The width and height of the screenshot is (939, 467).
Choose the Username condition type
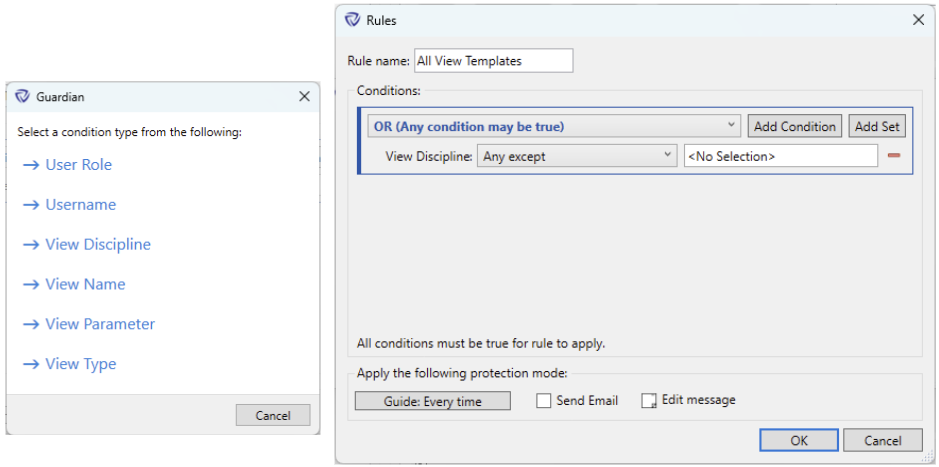81,205
